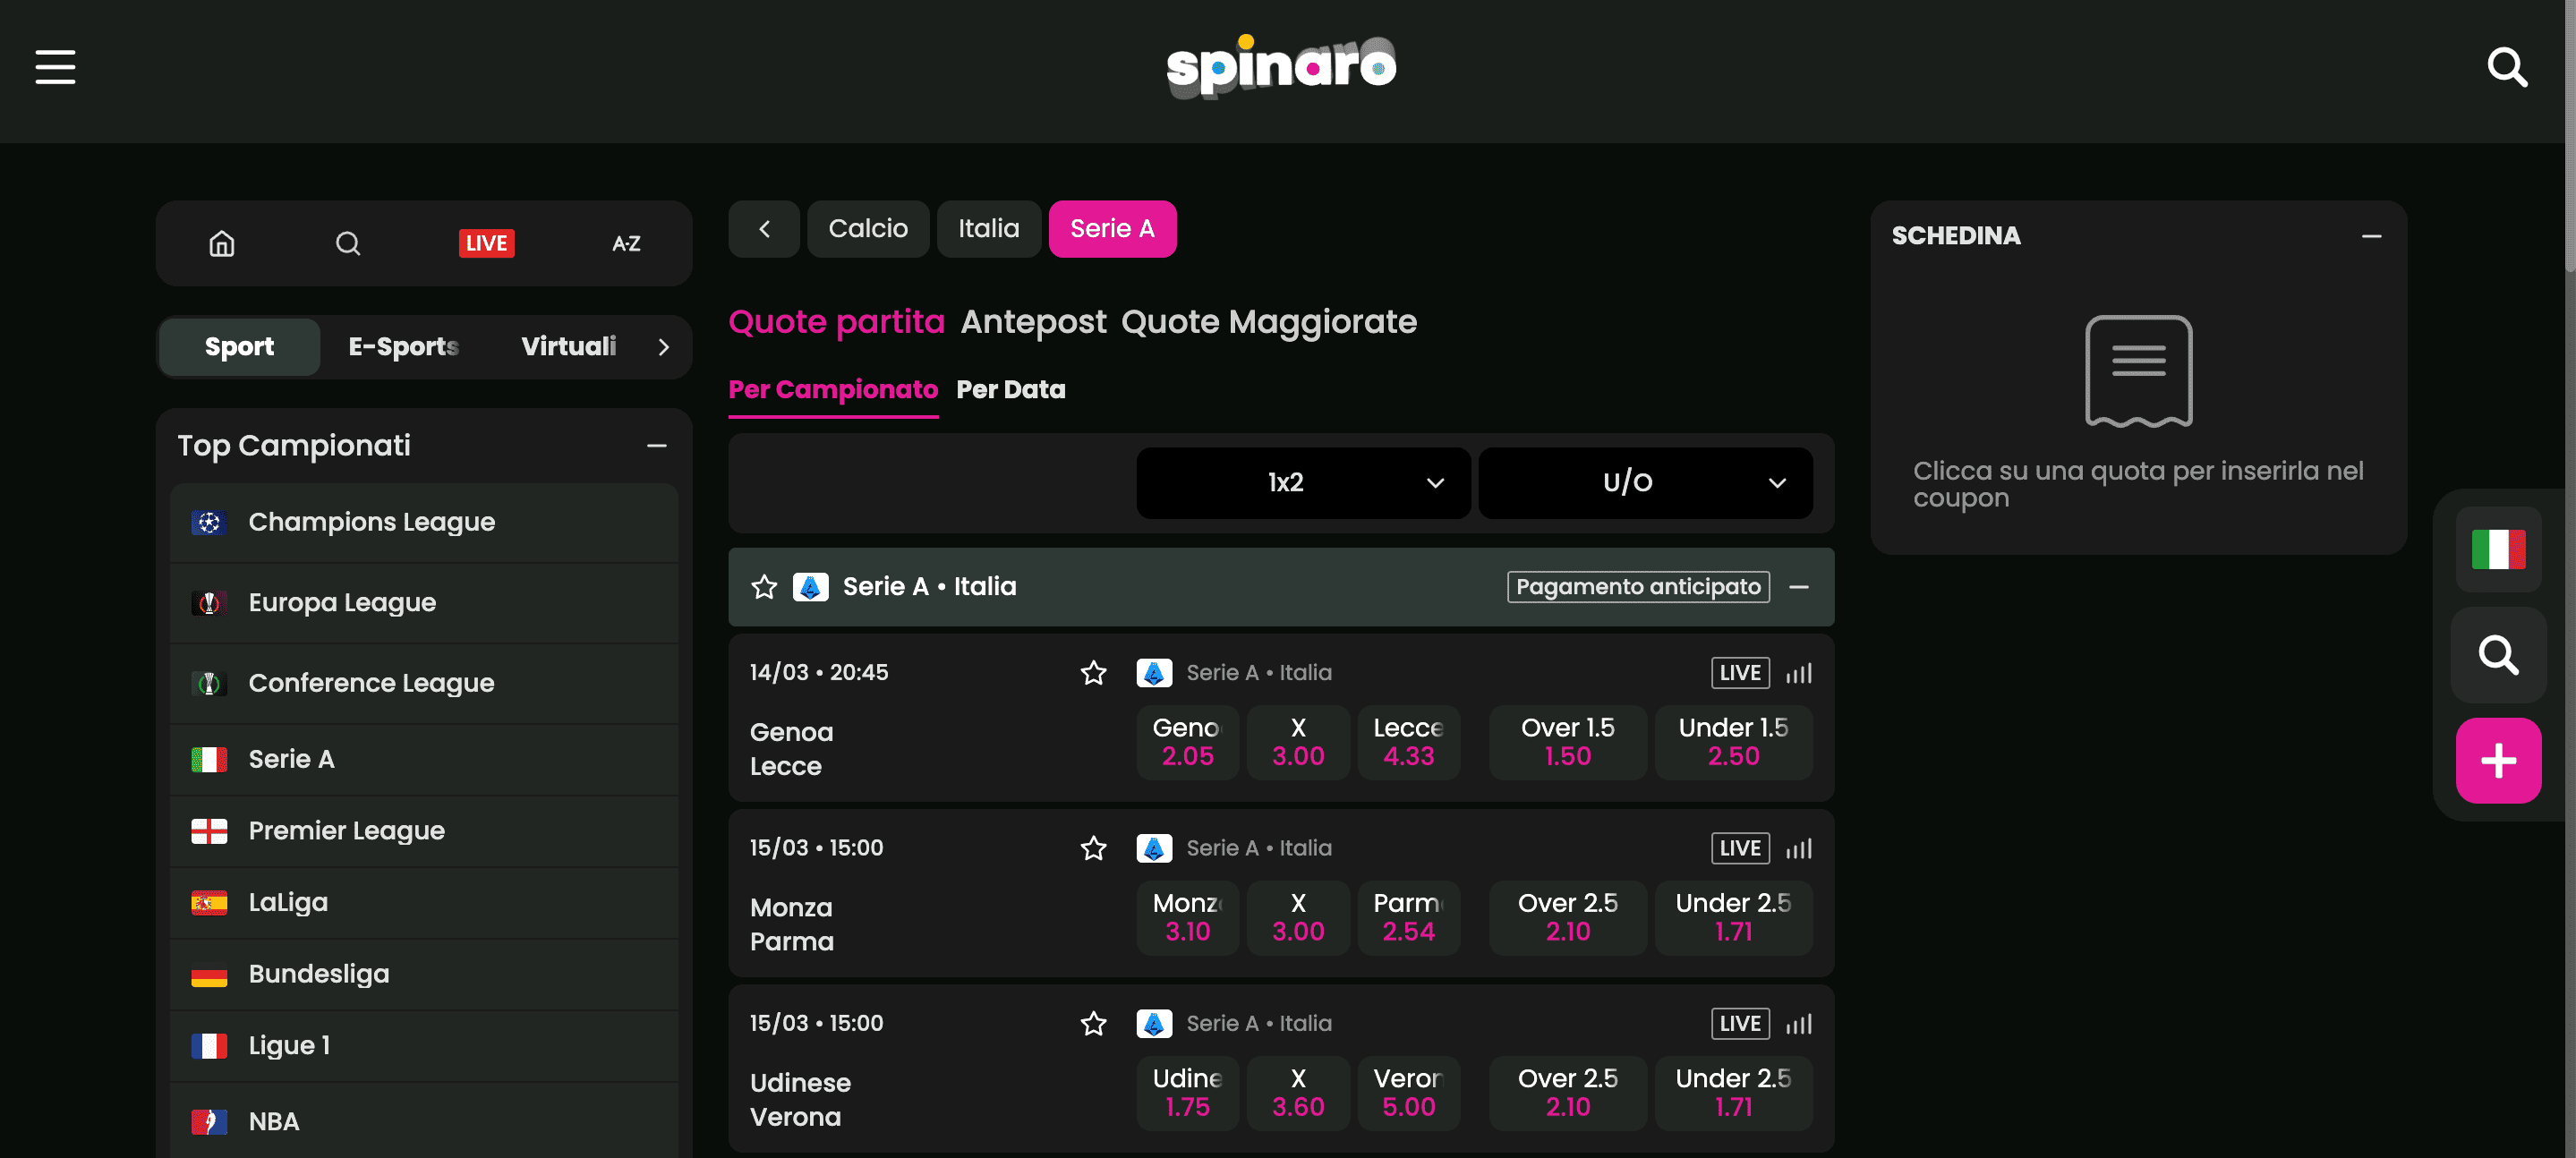
Task: Bet on Udinese win at 1.75
Action: [1187, 1094]
